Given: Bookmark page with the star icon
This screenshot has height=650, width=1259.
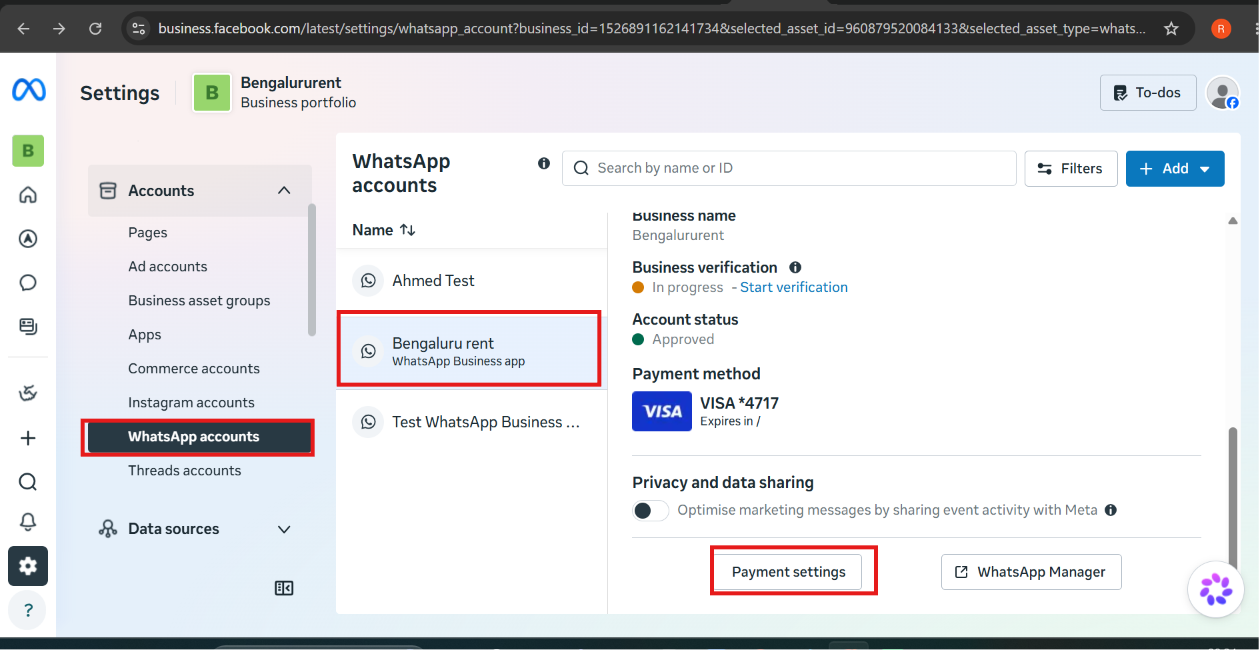Looking at the screenshot, I should click(x=1171, y=29).
